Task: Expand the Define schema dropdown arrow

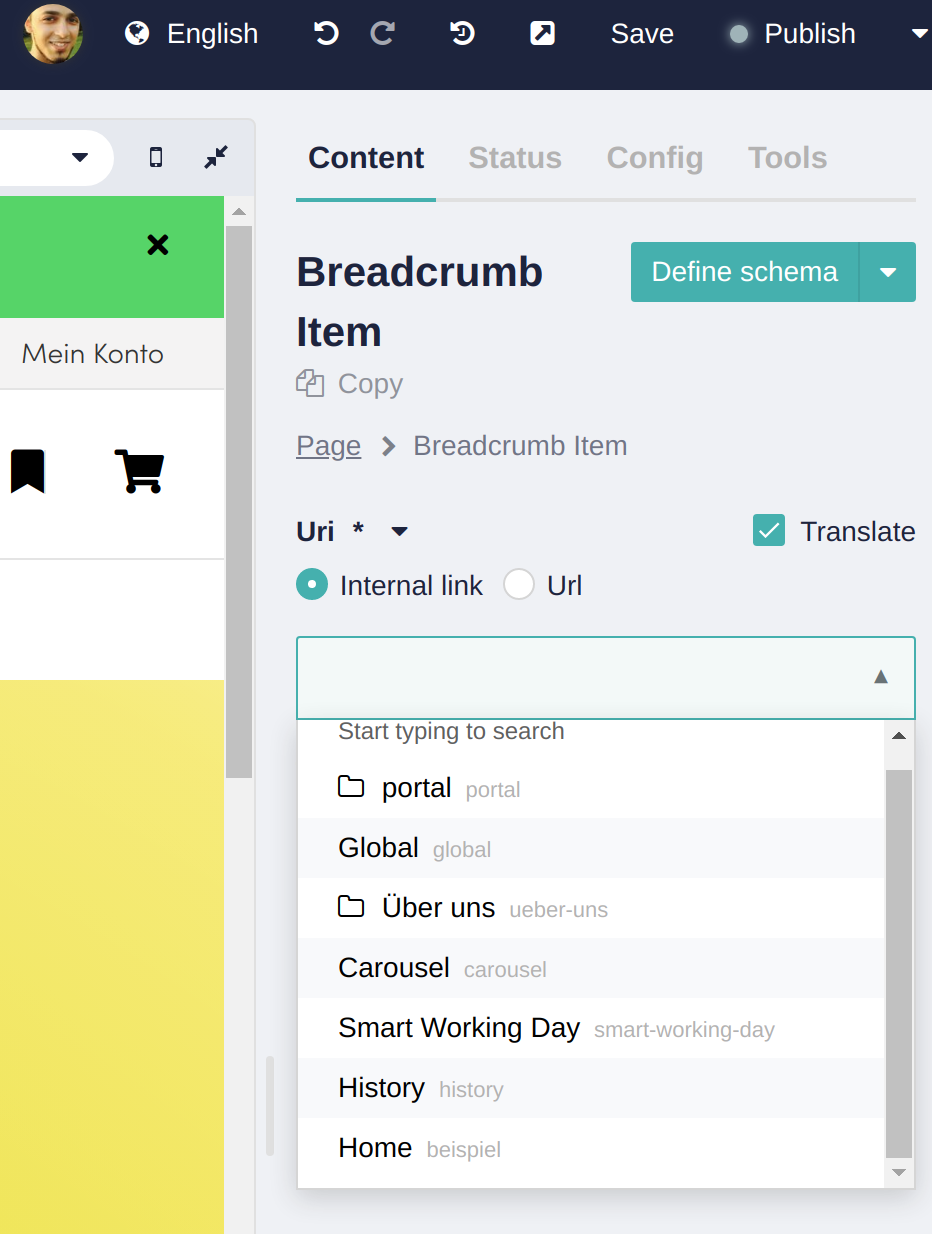Action: point(888,271)
